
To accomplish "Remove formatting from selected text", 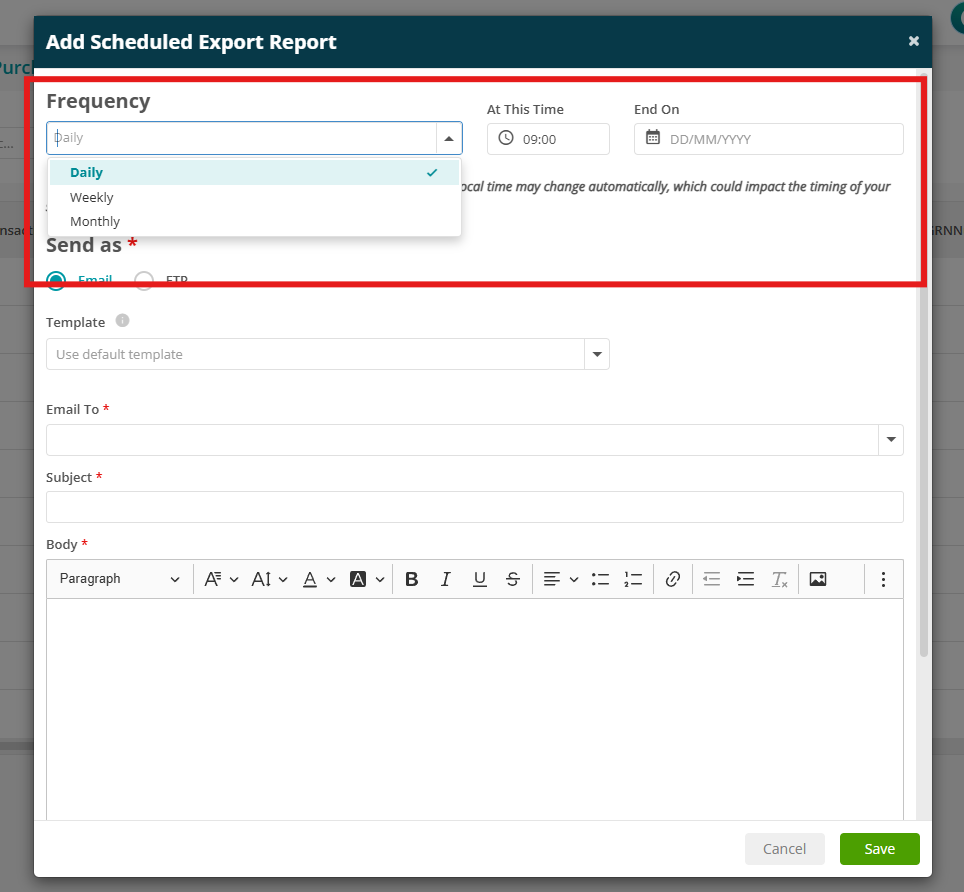I will point(779,579).
